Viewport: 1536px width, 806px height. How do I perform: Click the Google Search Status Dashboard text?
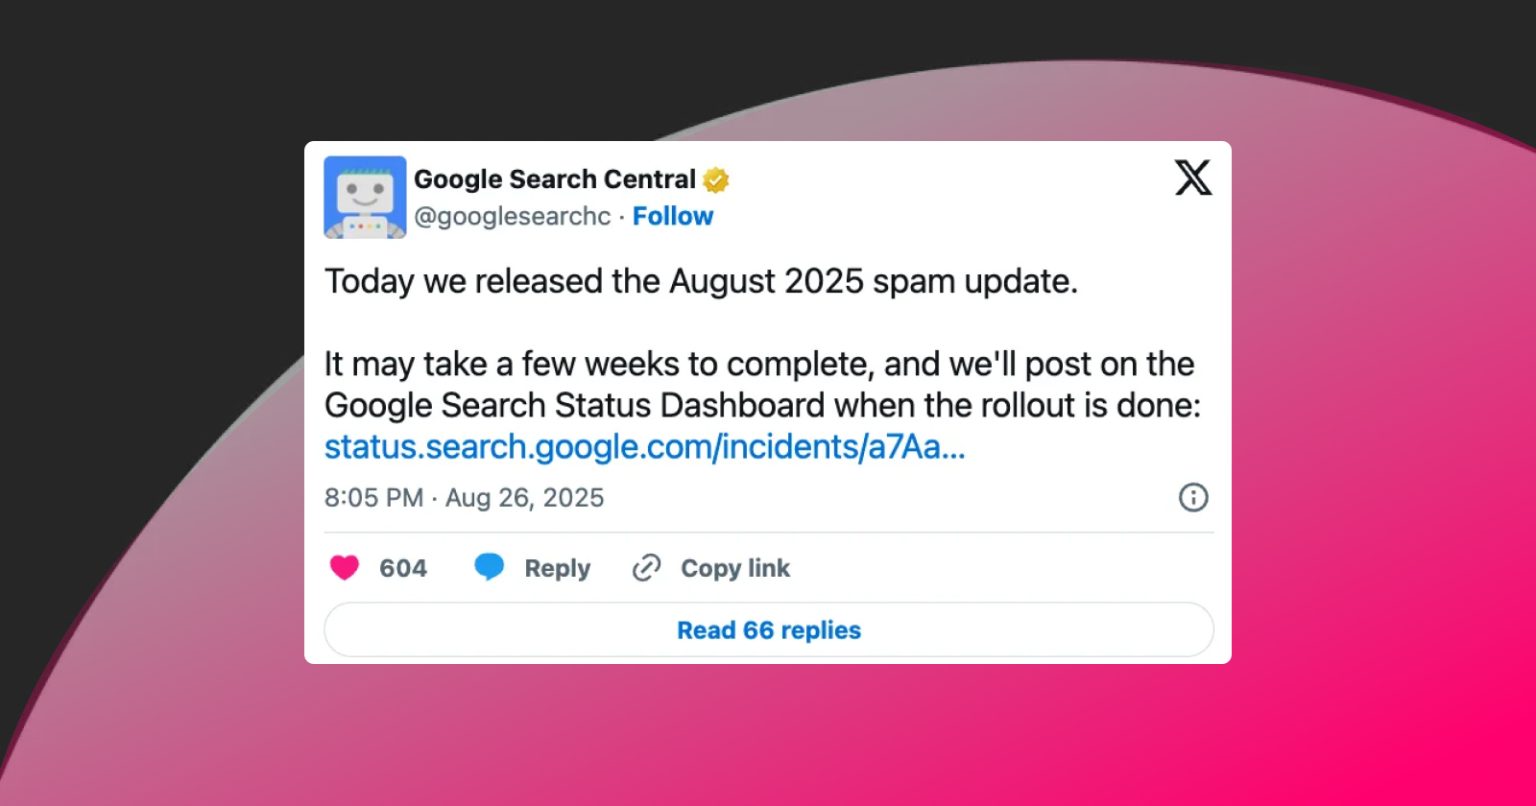pos(575,405)
